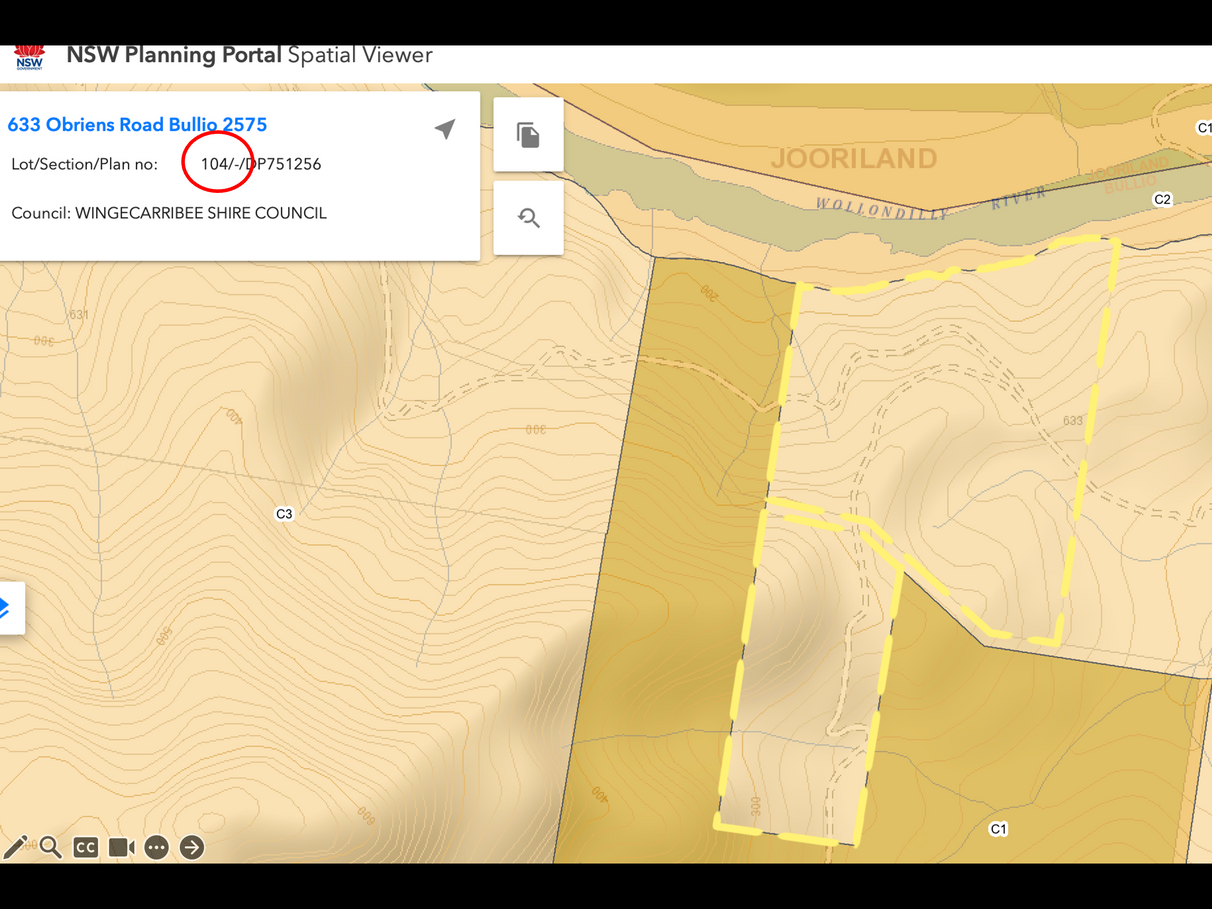Click the search history magnifier button
Image resolution: width=1212 pixels, height=909 pixels.
click(x=528, y=218)
